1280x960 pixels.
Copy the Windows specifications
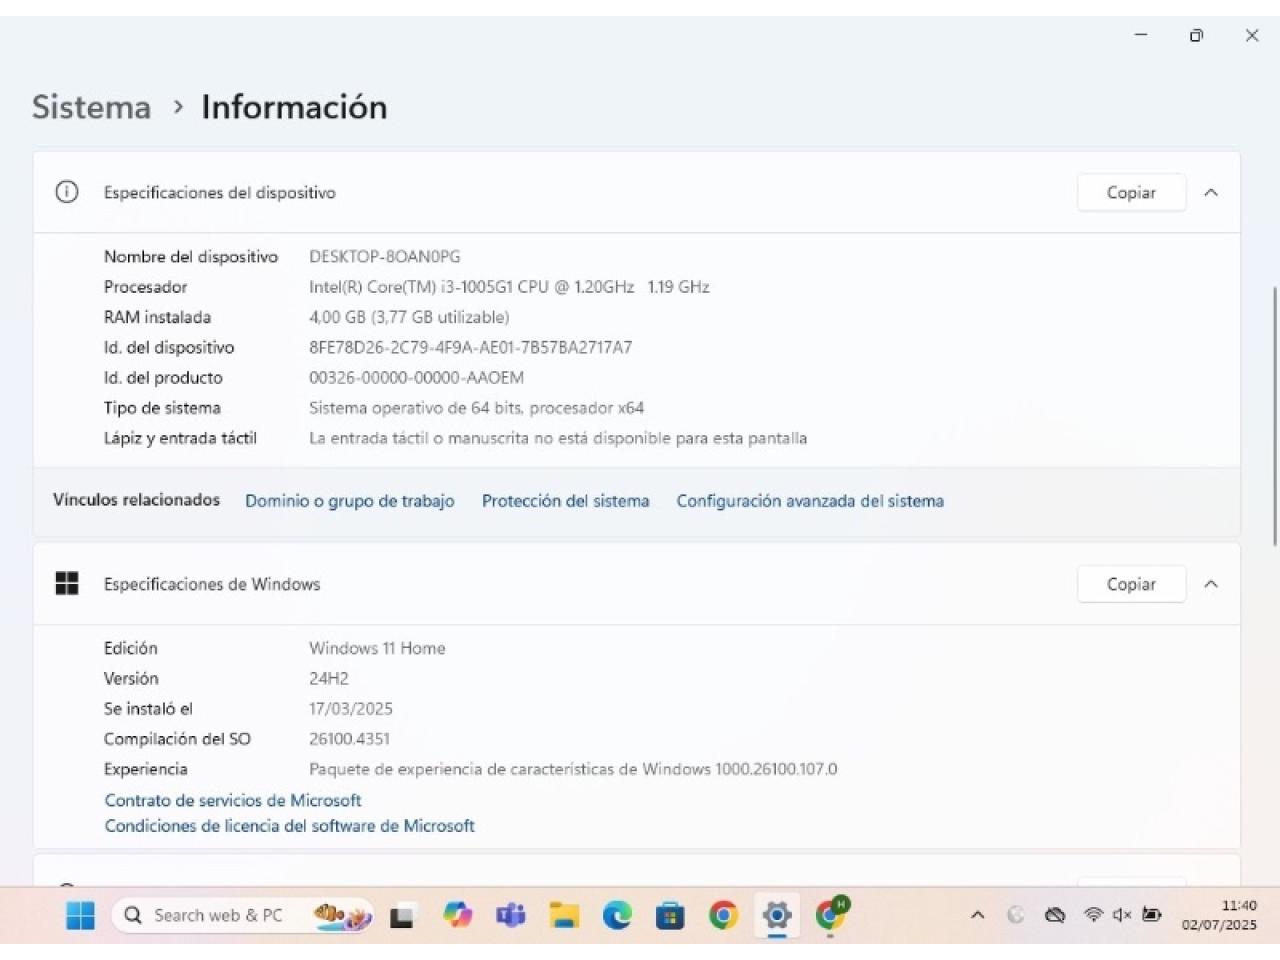coord(1131,584)
